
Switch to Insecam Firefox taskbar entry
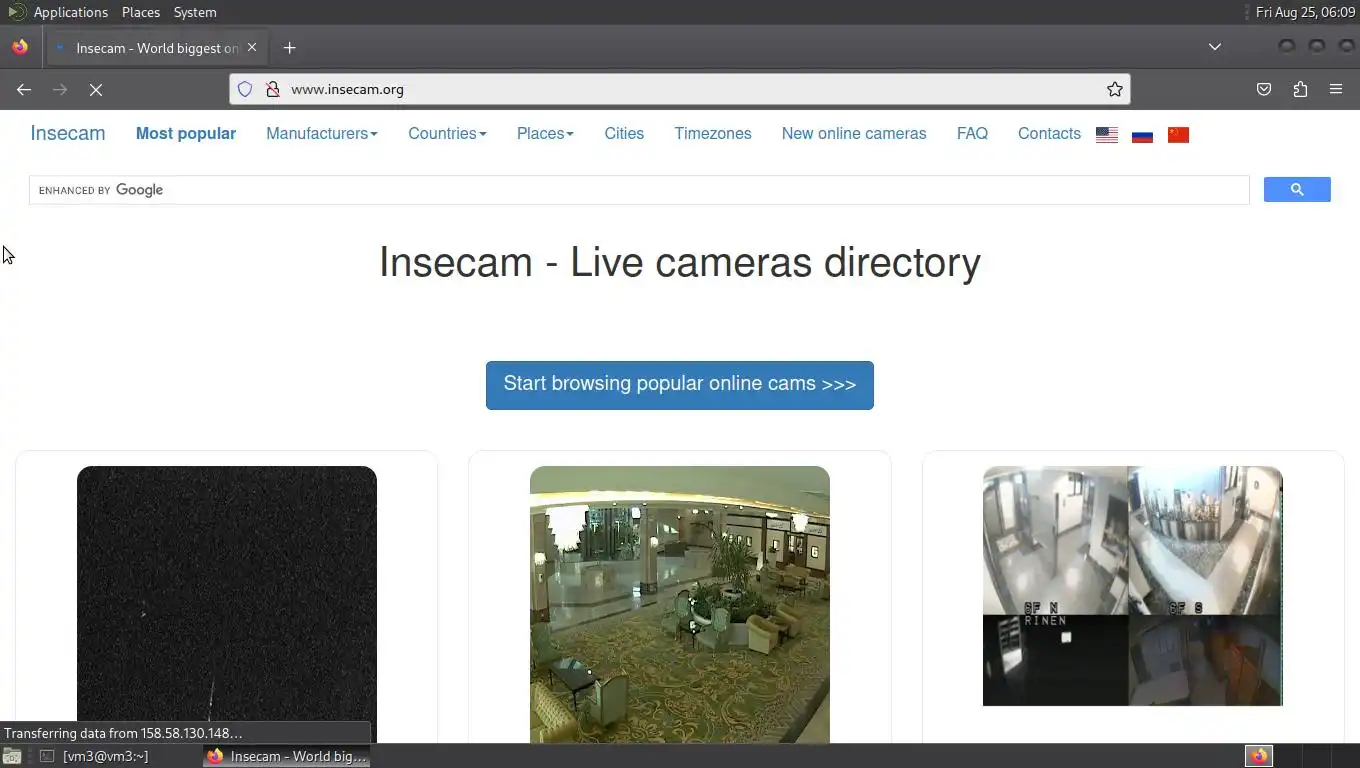[x=287, y=756]
